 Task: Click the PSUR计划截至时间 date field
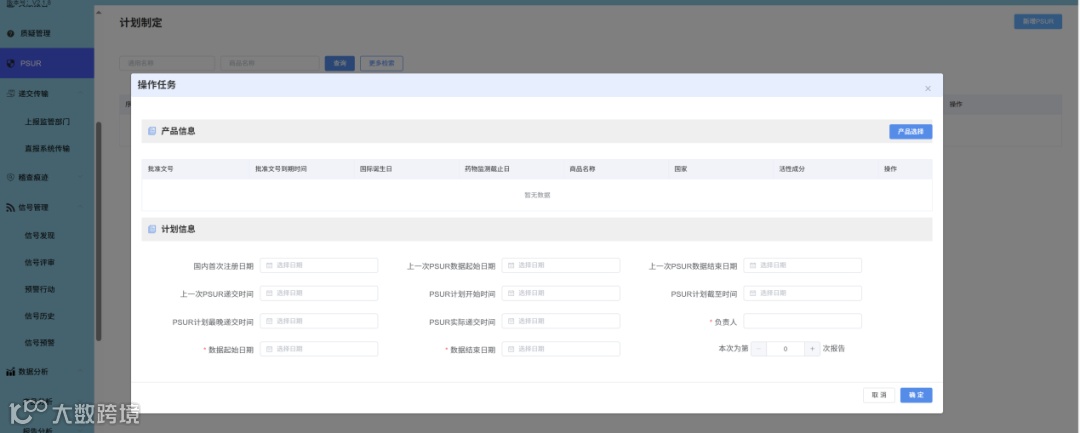pyautogui.click(x=802, y=293)
